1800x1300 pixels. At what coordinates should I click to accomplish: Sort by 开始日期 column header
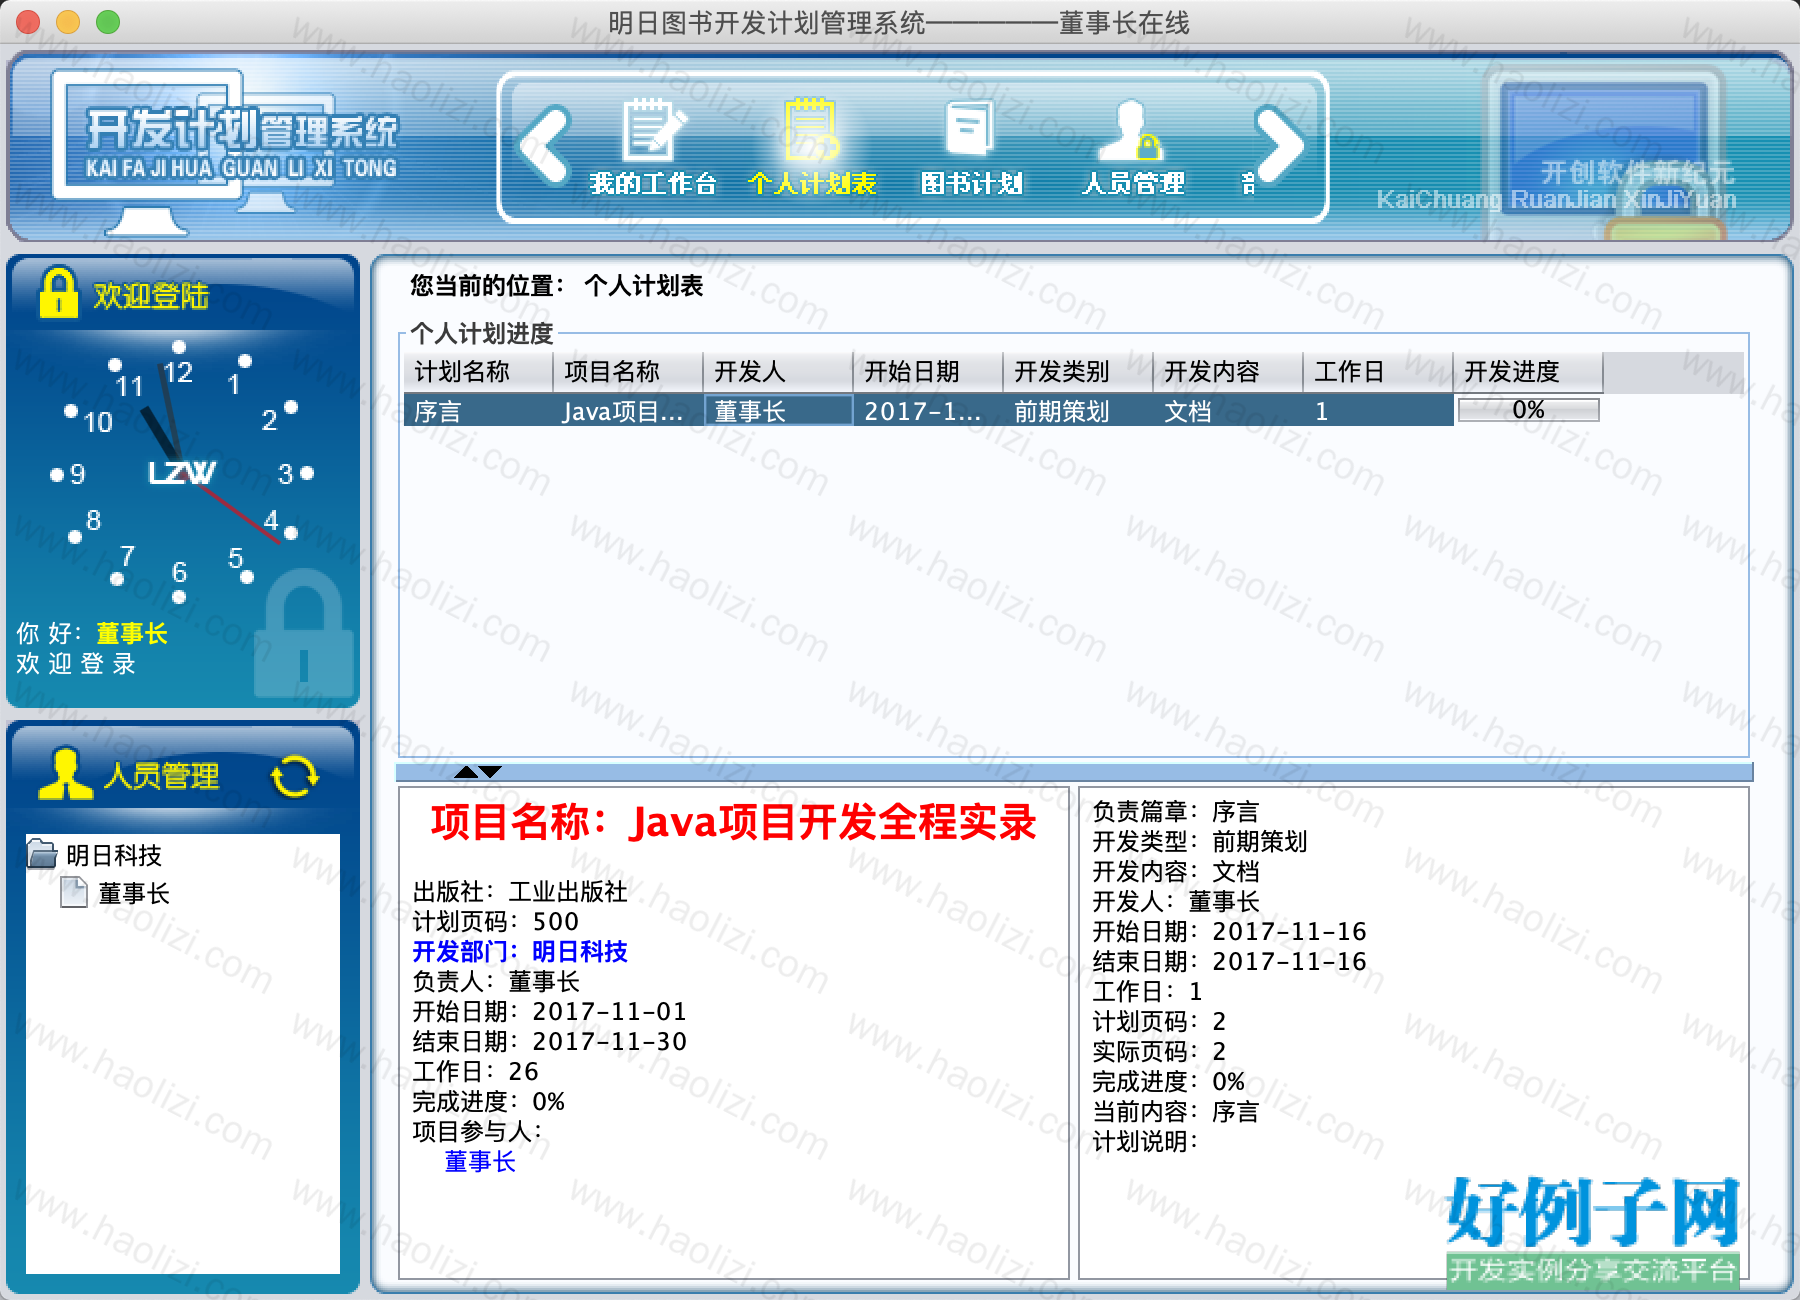pos(928,372)
